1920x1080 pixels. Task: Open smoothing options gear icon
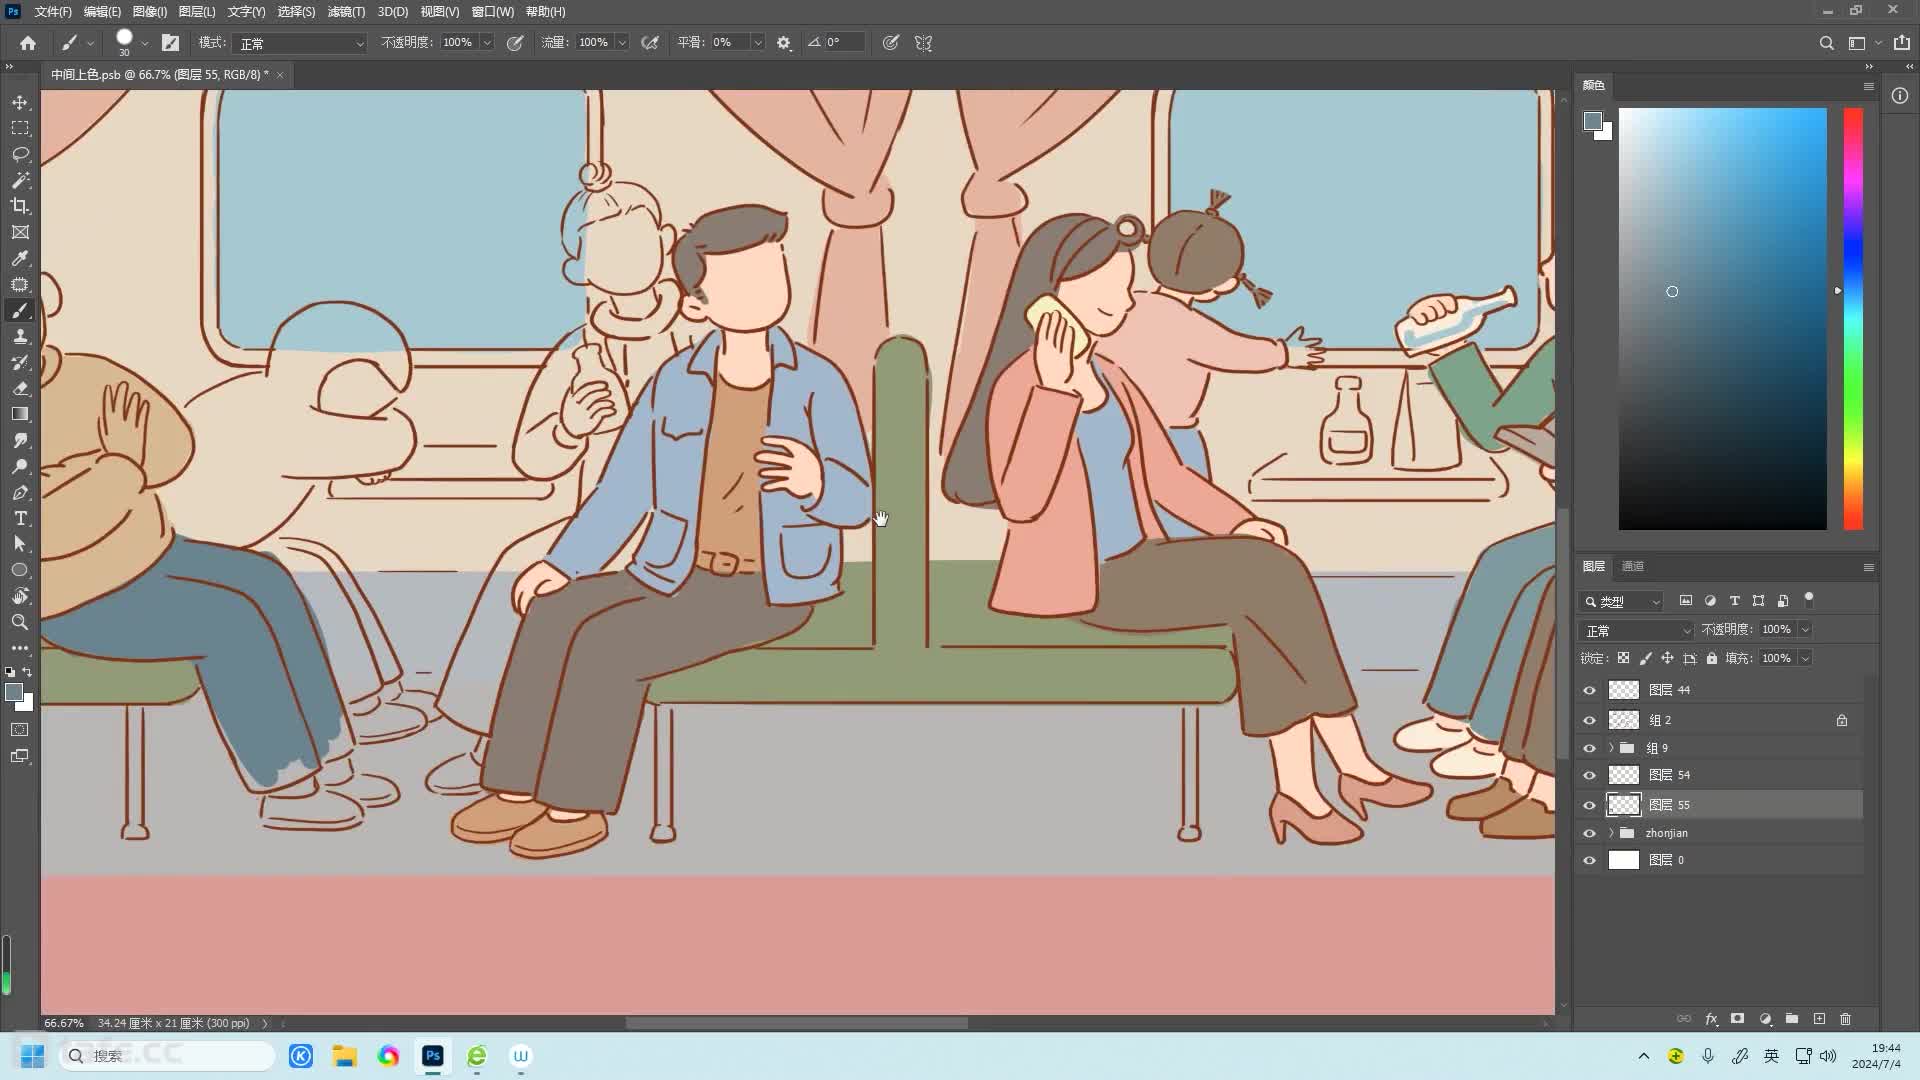[x=784, y=43]
